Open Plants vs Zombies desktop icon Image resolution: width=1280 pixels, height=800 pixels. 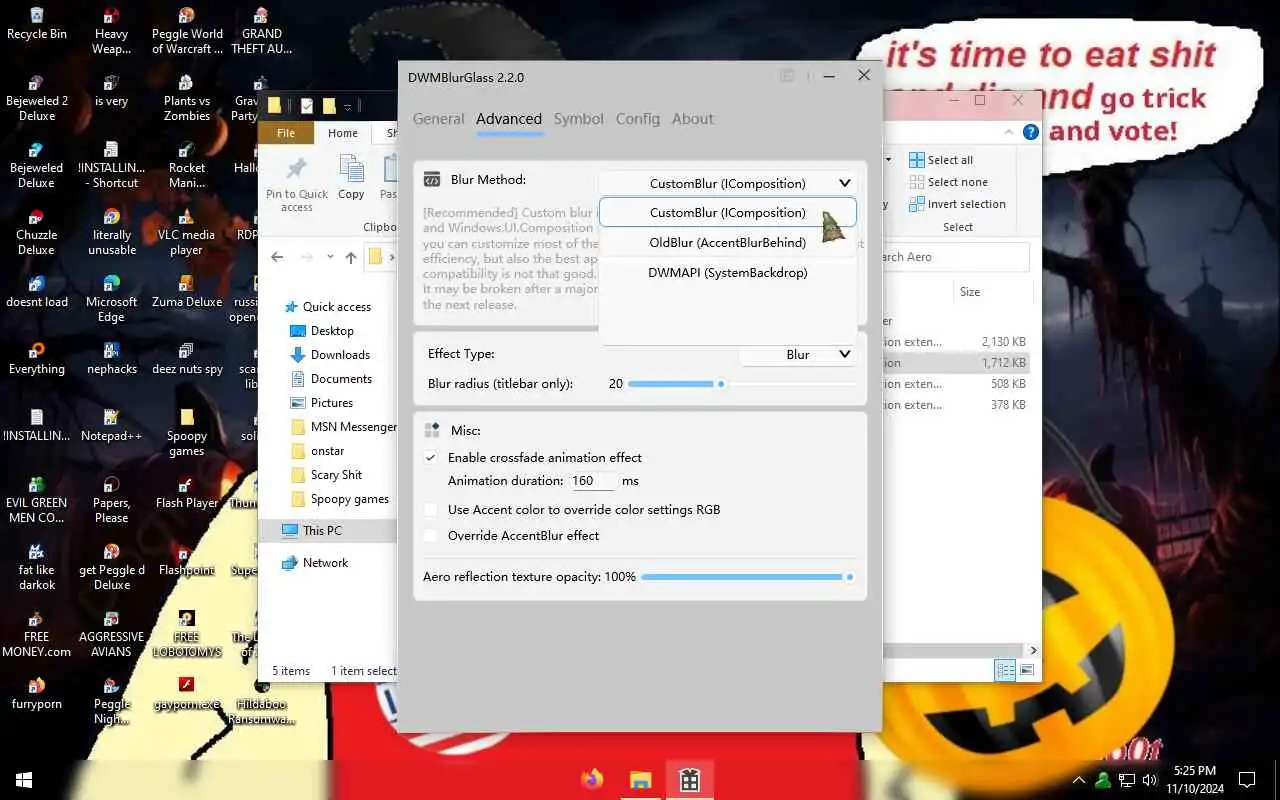(187, 98)
